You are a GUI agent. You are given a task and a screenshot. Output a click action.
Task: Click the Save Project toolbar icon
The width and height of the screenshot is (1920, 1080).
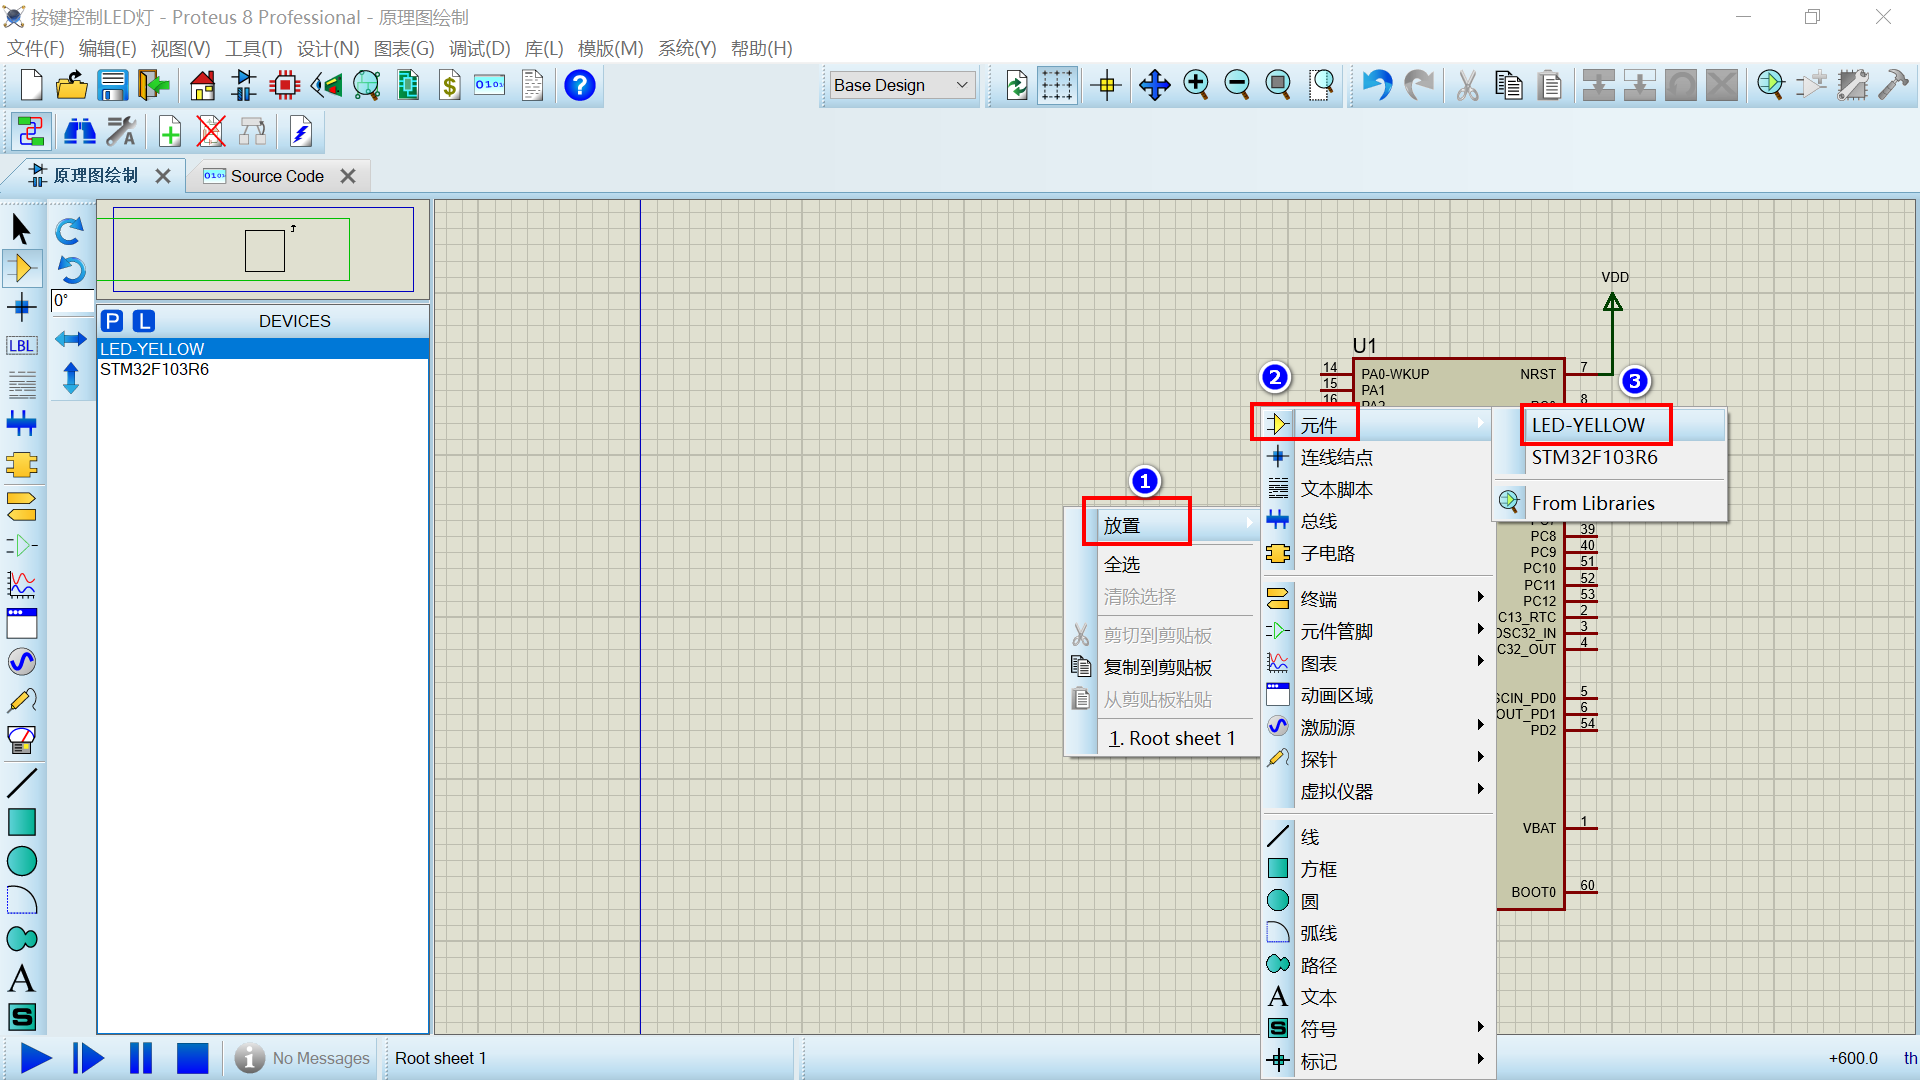coord(112,86)
